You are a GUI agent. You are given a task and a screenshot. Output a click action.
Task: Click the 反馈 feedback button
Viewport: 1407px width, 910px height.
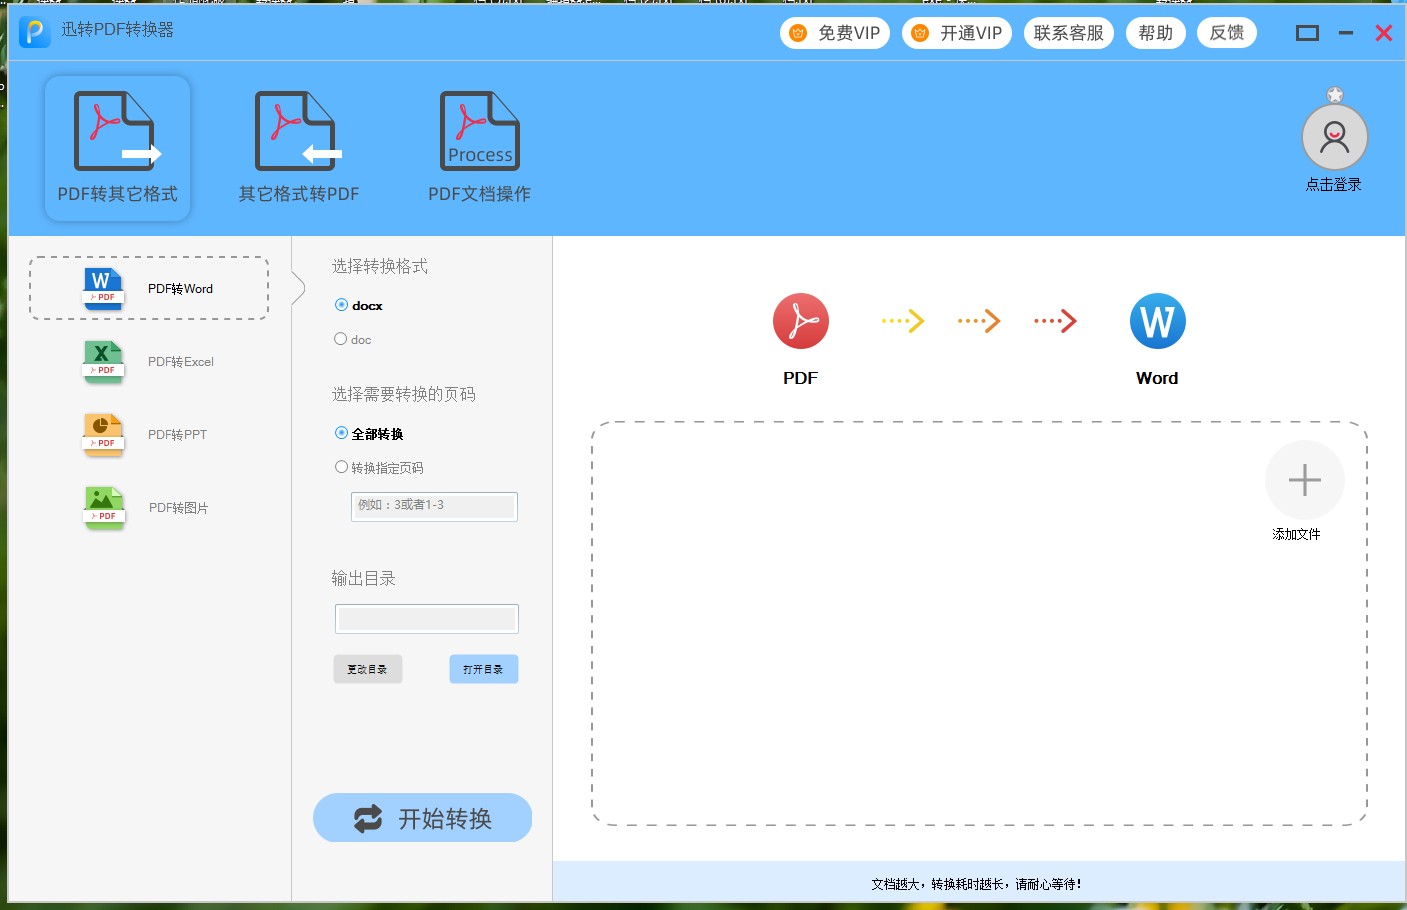[1227, 33]
